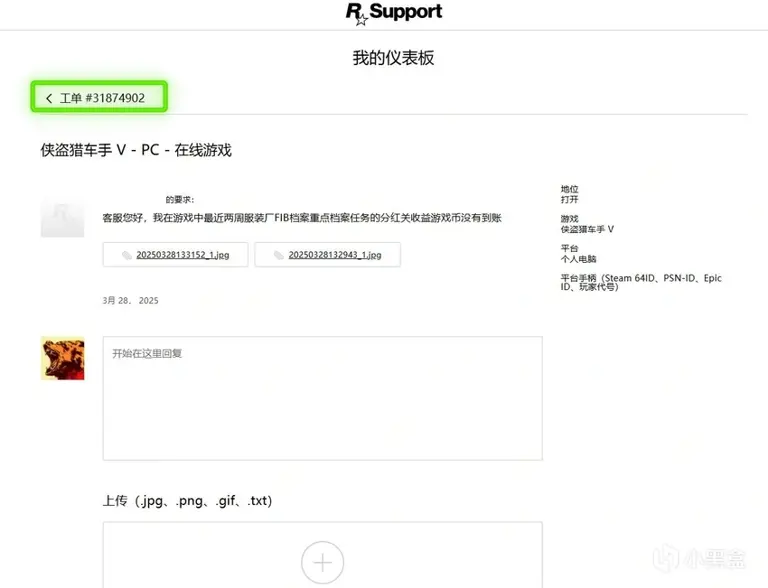Click the 平台手柄 platform handle field label

pos(641,282)
